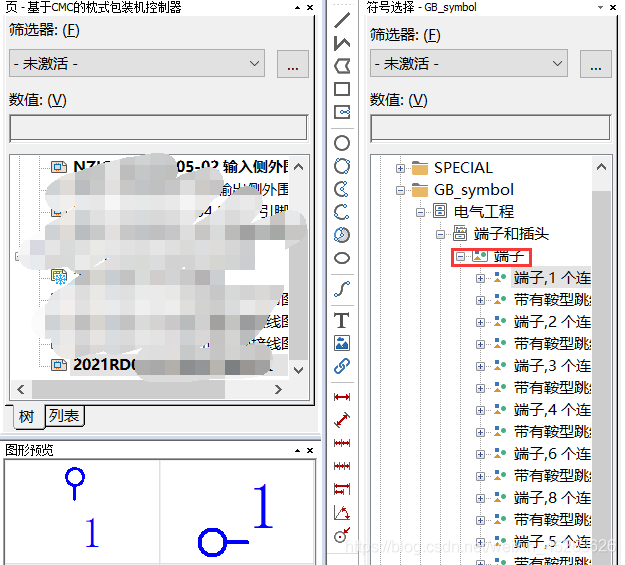Expand the 端子,1 个连 item
The width and height of the screenshot is (626, 565).
coord(480,278)
